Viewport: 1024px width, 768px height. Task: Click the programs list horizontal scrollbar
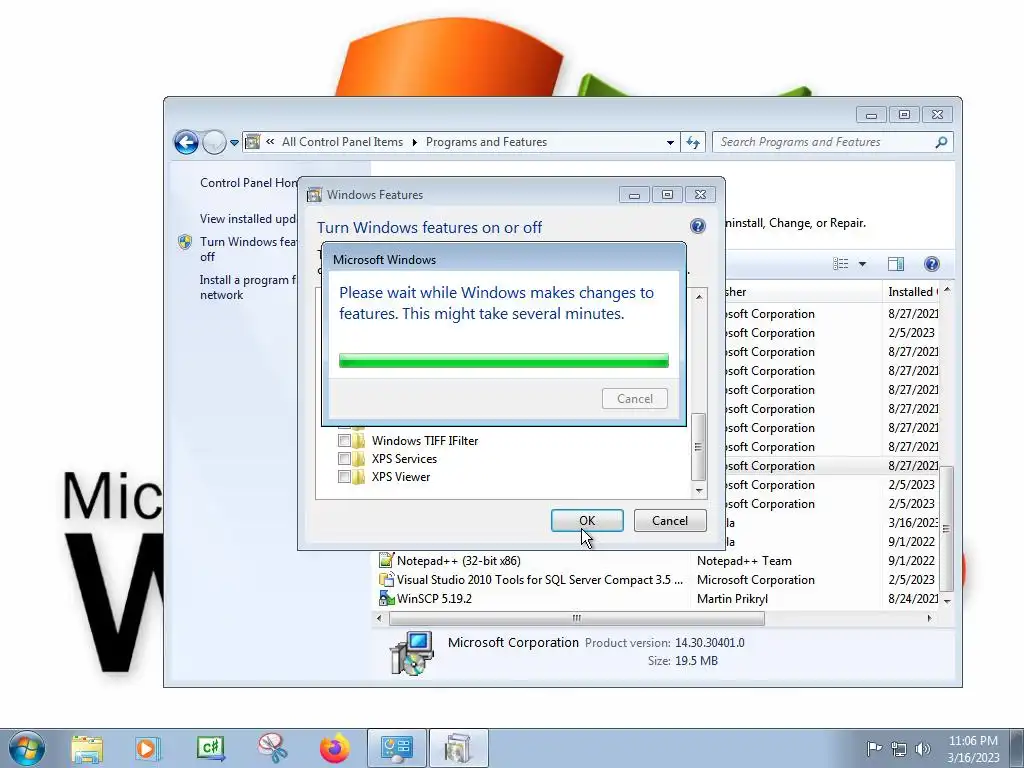coord(577,618)
